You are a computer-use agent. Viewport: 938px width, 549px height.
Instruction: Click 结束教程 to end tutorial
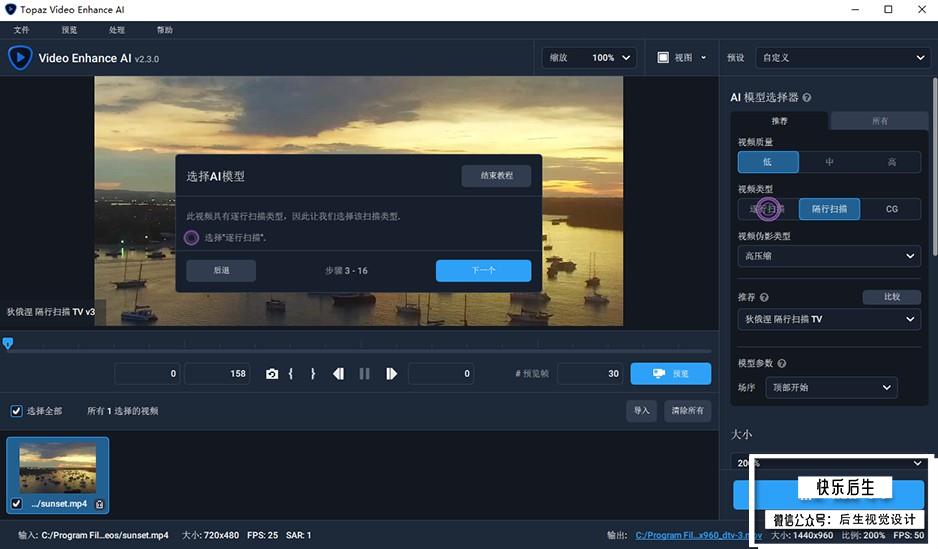click(x=497, y=176)
